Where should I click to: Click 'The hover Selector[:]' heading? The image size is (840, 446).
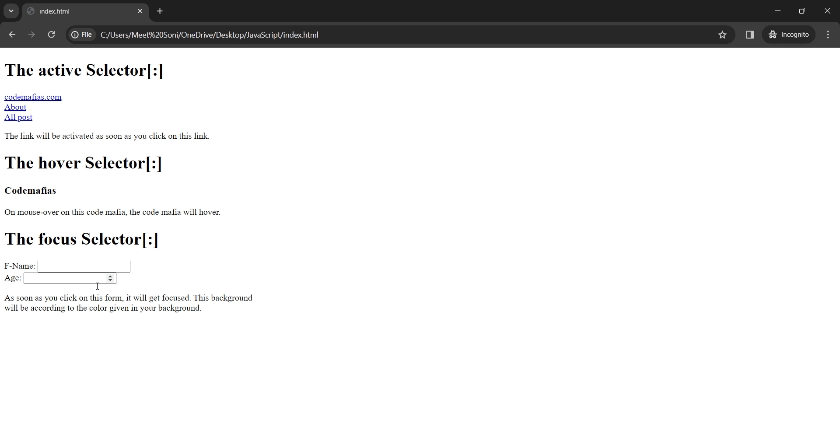click(83, 163)
